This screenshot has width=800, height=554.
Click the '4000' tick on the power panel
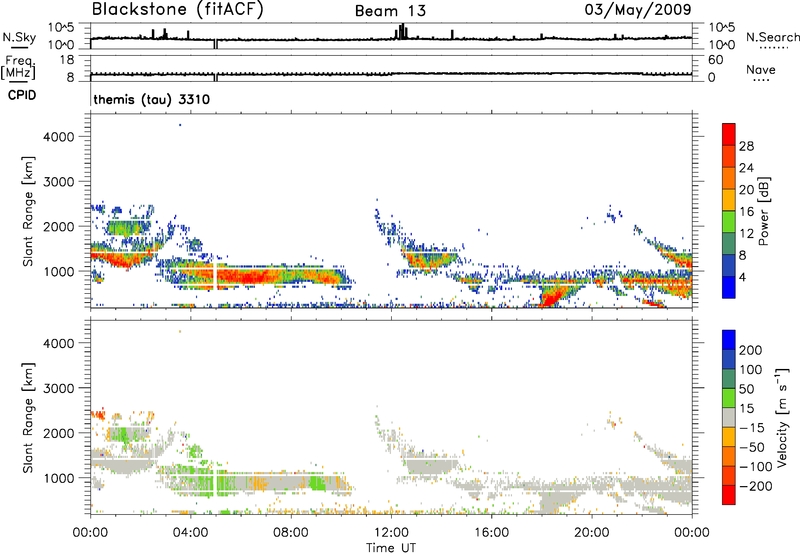click(x=59, y=137)
